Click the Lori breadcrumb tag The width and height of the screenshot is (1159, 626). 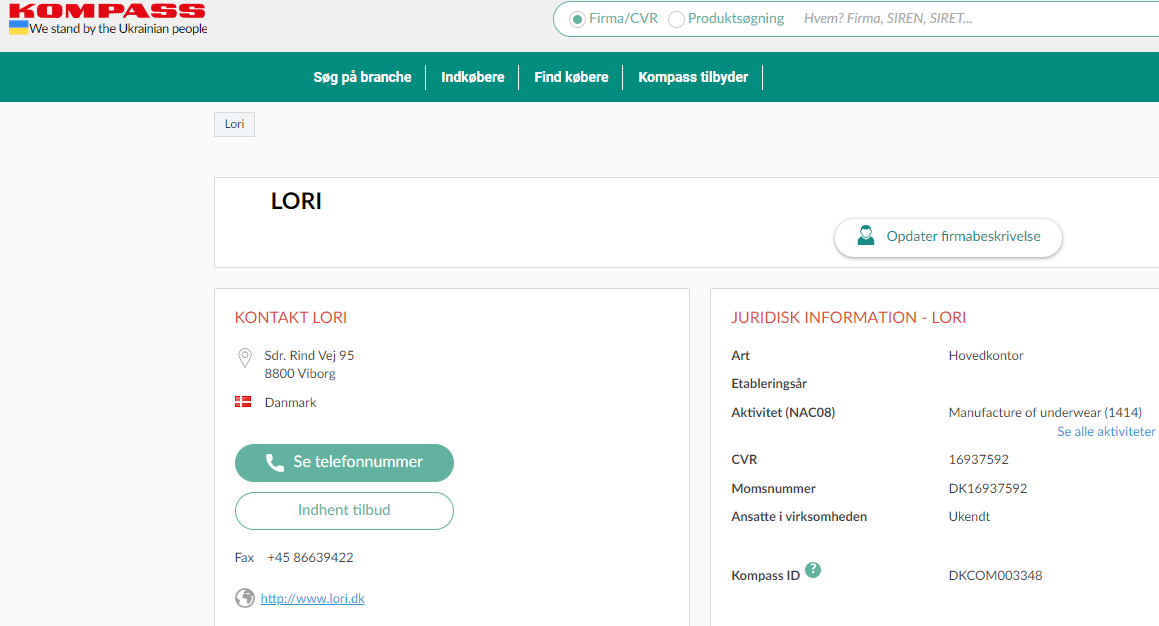point(234,124)
